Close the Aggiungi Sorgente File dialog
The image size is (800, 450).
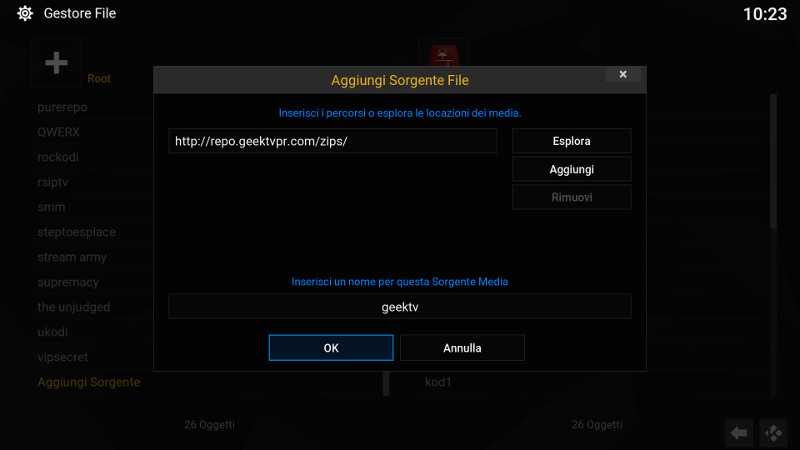tap(623, 74)
